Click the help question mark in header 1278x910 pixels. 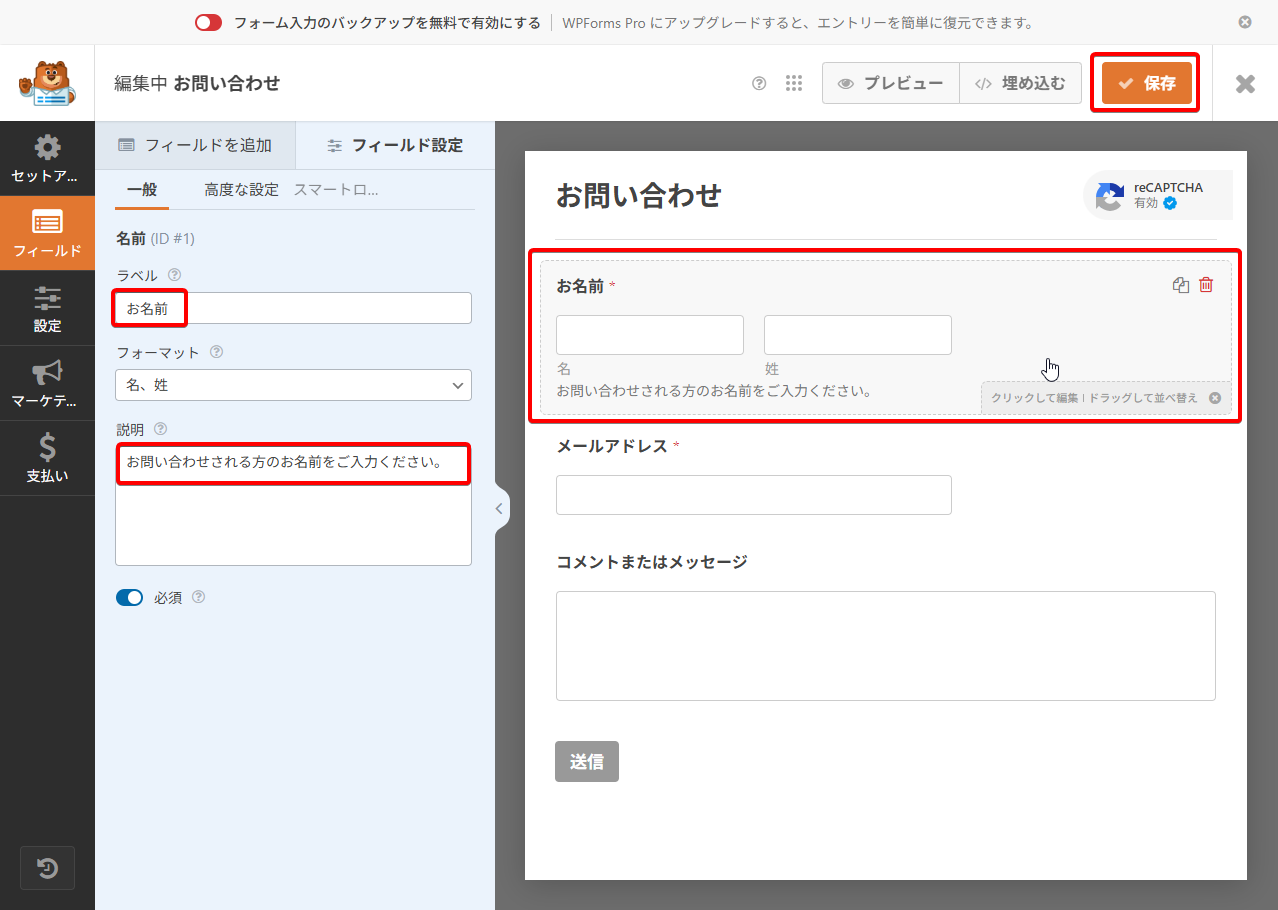(x=759, y=84)
